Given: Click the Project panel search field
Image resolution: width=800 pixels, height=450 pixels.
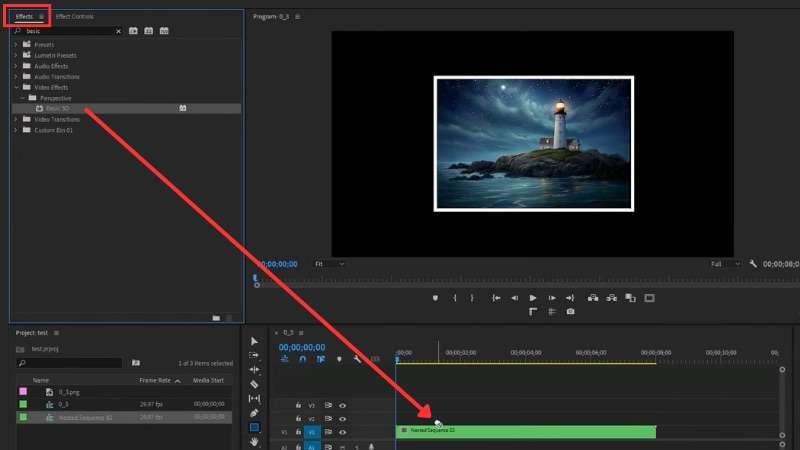Looking at the screenshot, I should pos(70,363).
